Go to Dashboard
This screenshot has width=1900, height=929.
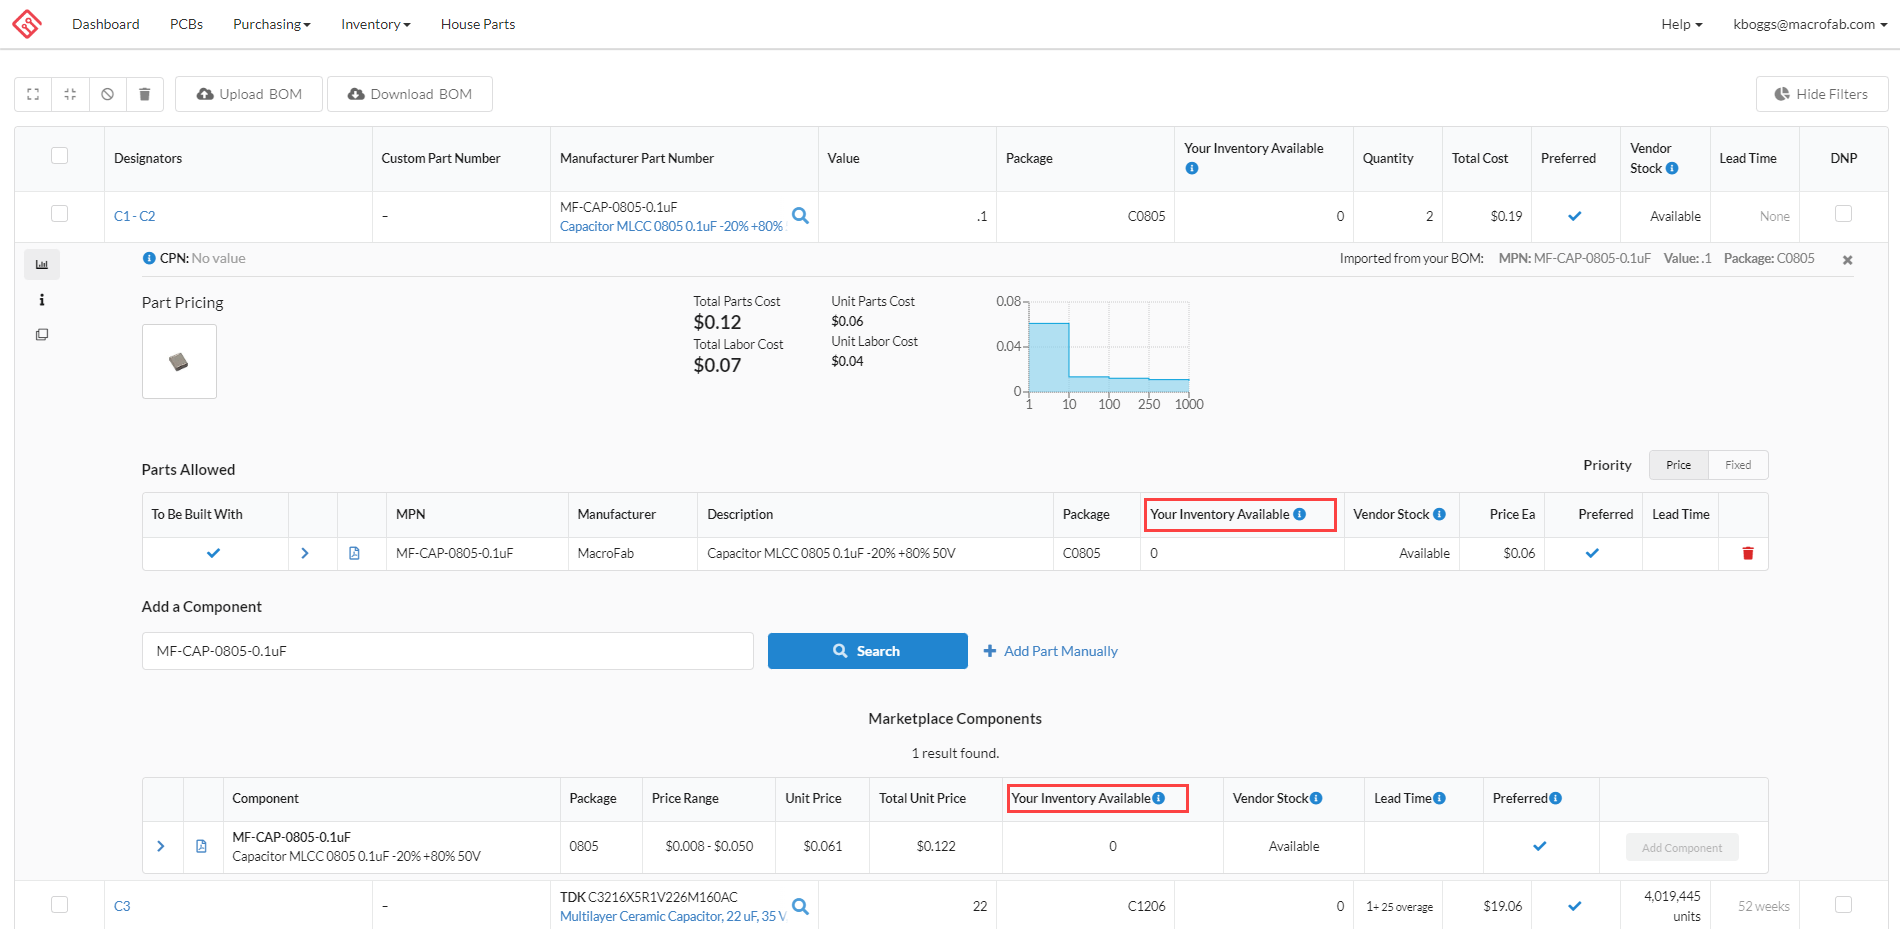106,24
